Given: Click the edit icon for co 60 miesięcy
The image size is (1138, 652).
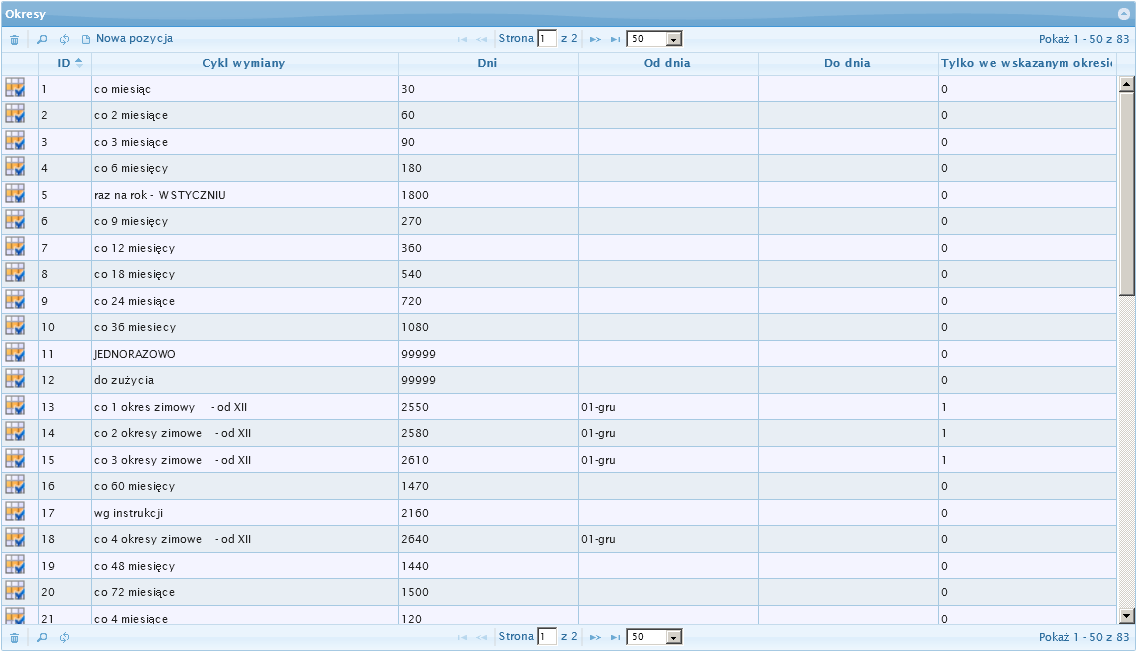Looking at the screenshot, I should tap(15, 486).
